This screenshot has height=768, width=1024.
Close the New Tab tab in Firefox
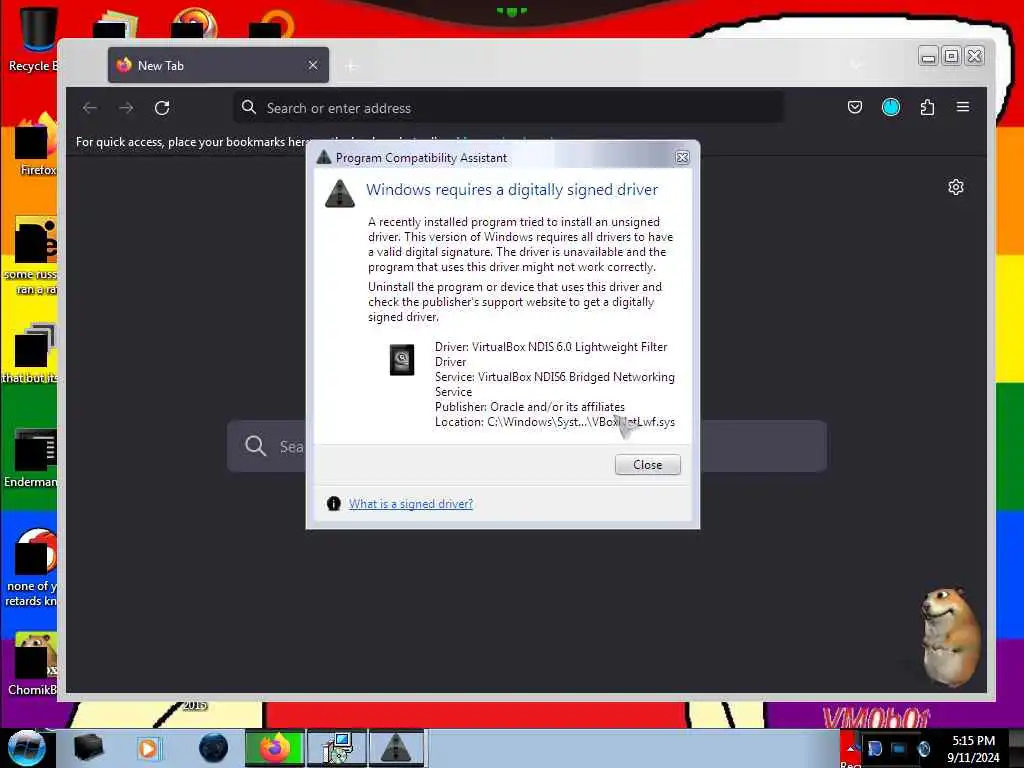313,65
